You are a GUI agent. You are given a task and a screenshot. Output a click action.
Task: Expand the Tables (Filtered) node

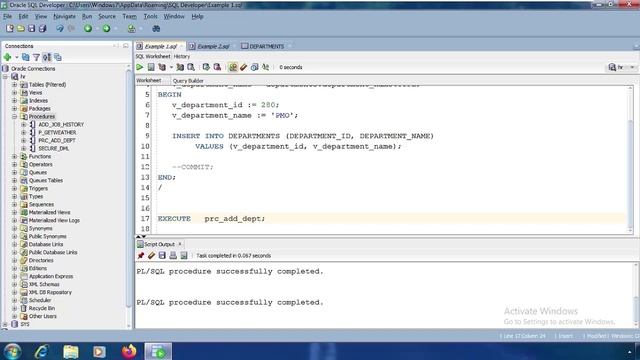point(15,85)
